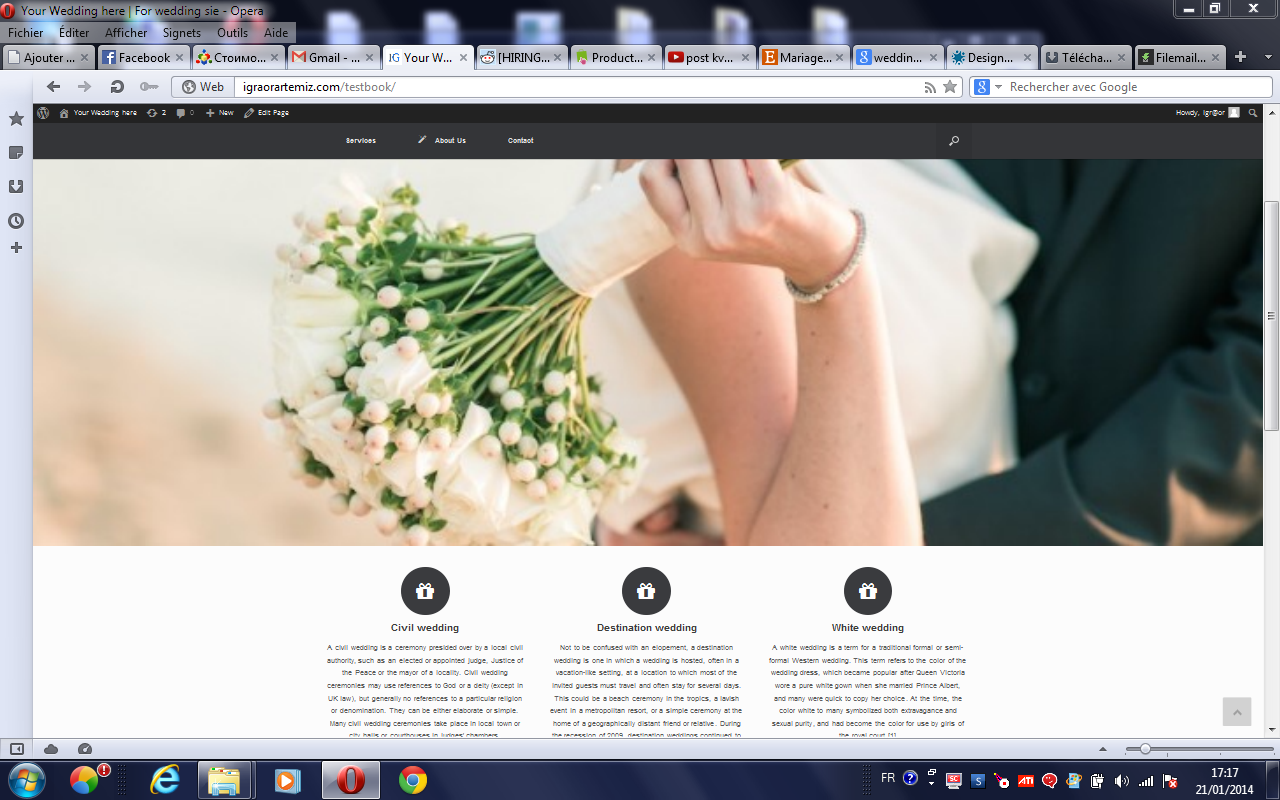Click Edit Page in the admin bar
Image resolution: width=1280 pixels, height=800 pixels.
[x=266, y=113]
